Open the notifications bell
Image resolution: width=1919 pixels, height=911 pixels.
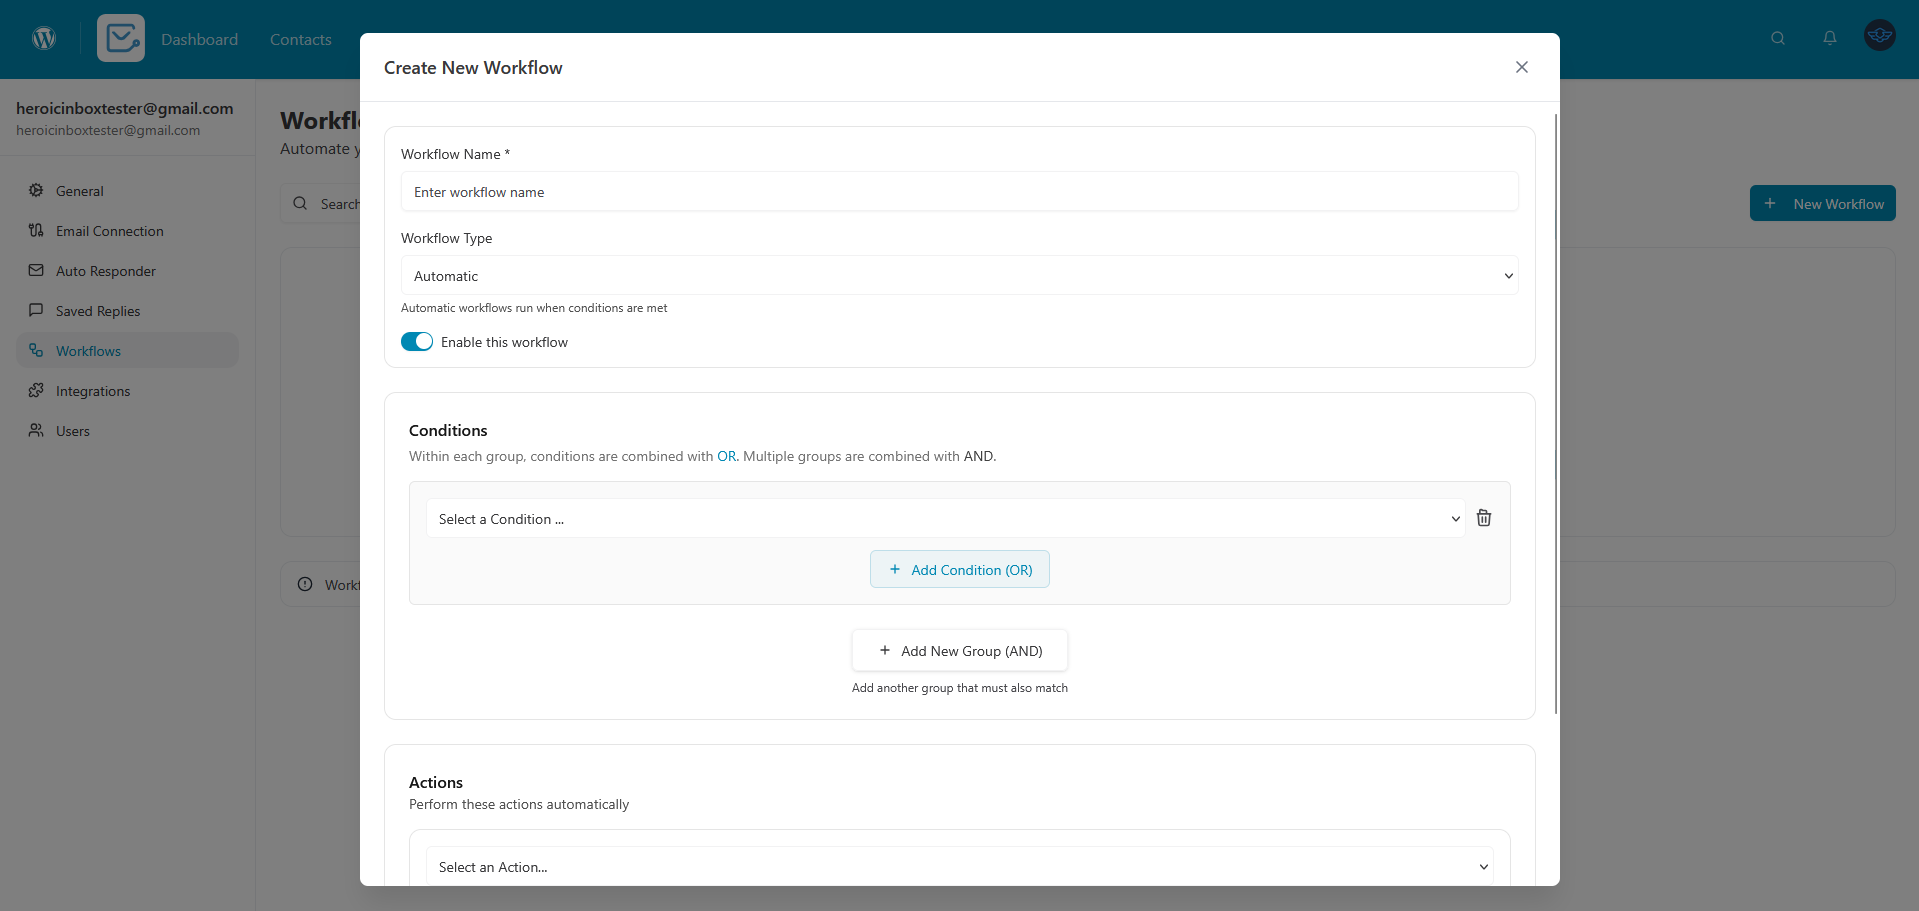tap(1829, 38)
